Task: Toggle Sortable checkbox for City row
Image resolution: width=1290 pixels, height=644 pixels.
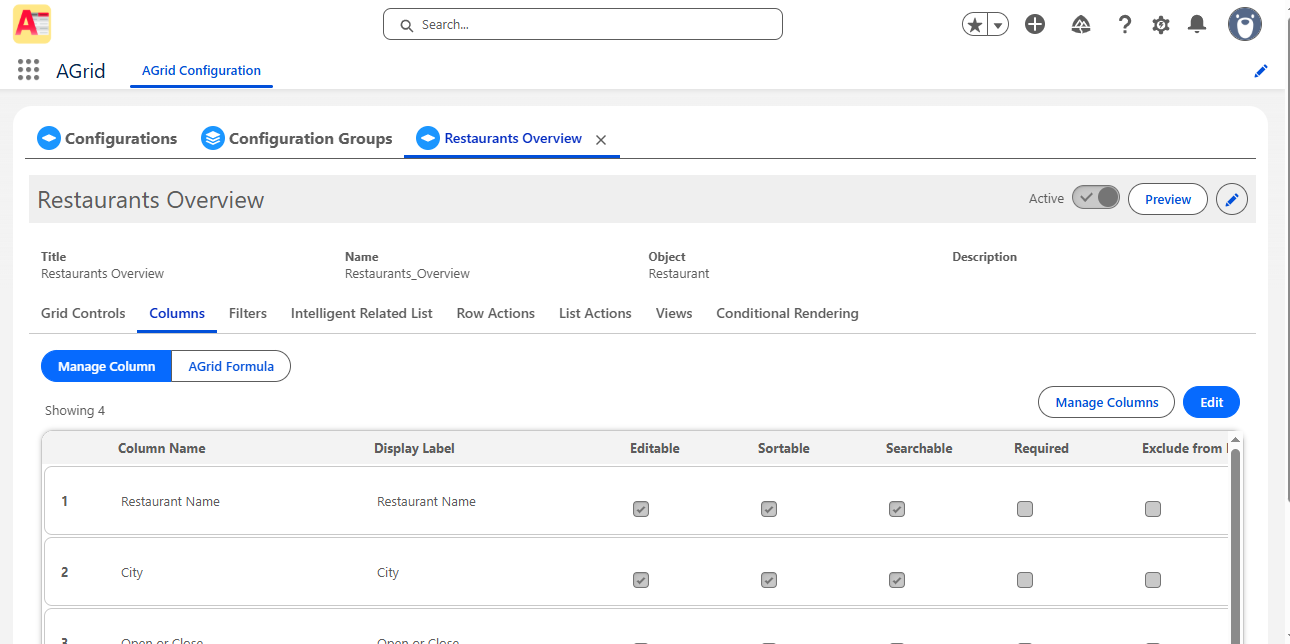Action: point(769,580)
